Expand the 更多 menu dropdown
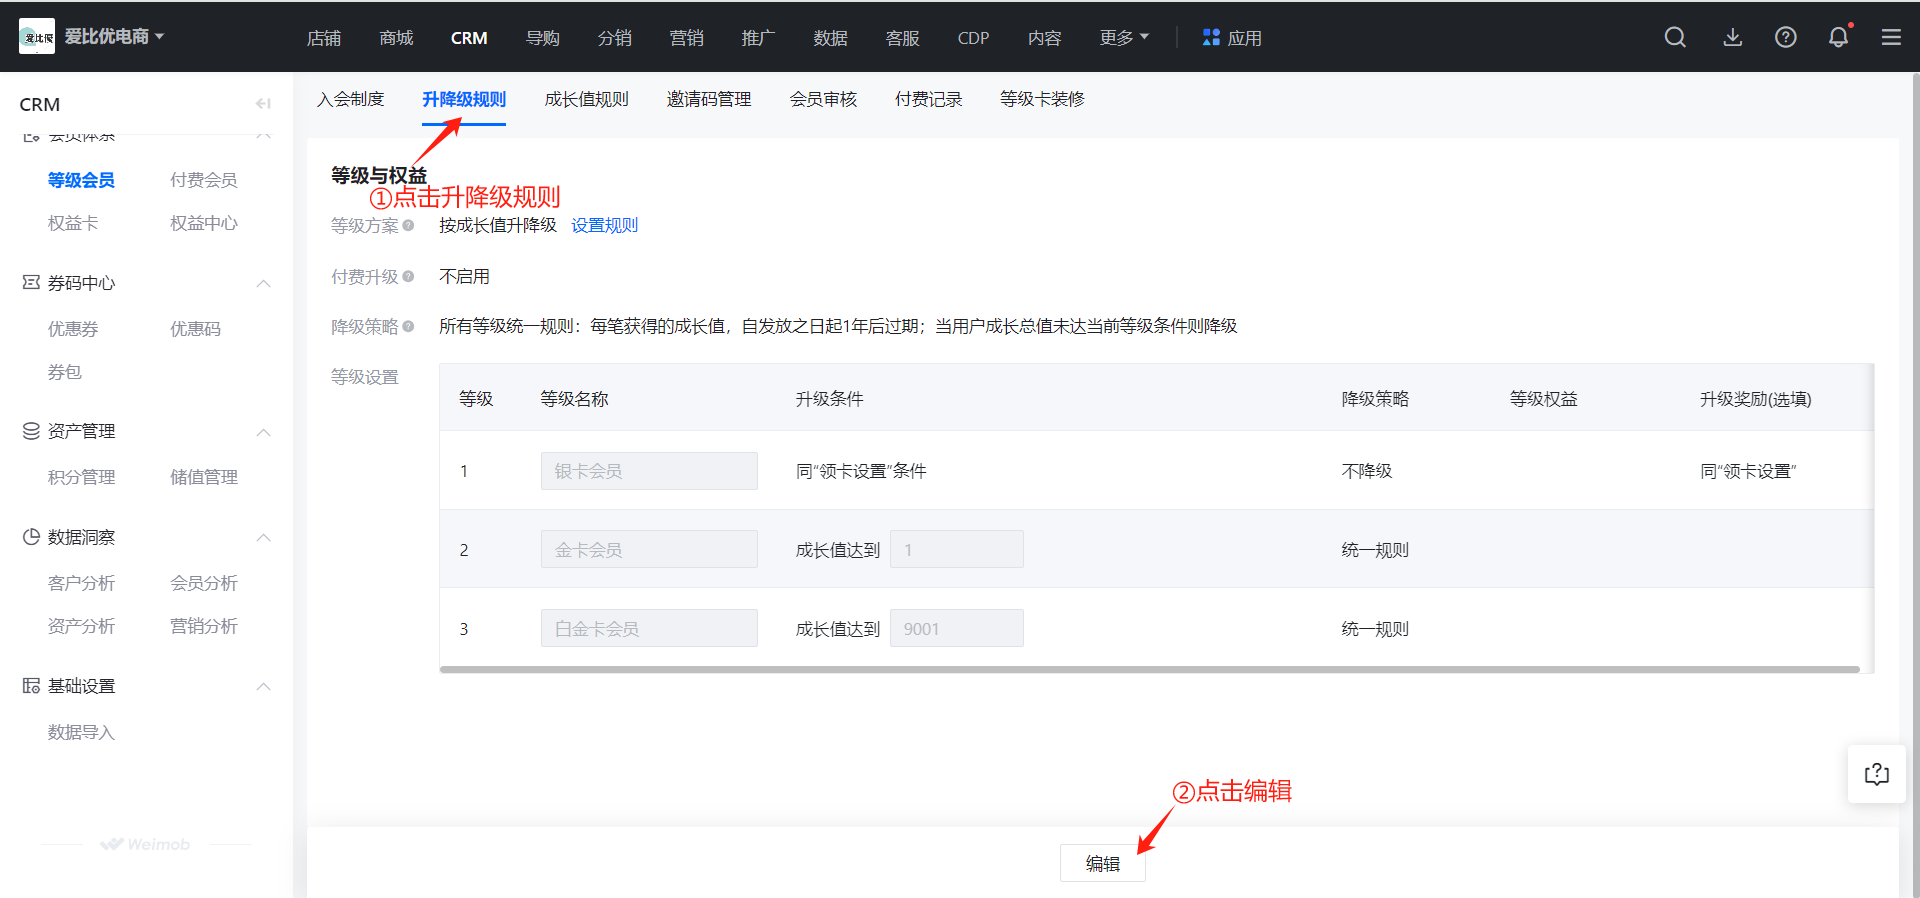The image size is (1920, 898). (1124, 37)
